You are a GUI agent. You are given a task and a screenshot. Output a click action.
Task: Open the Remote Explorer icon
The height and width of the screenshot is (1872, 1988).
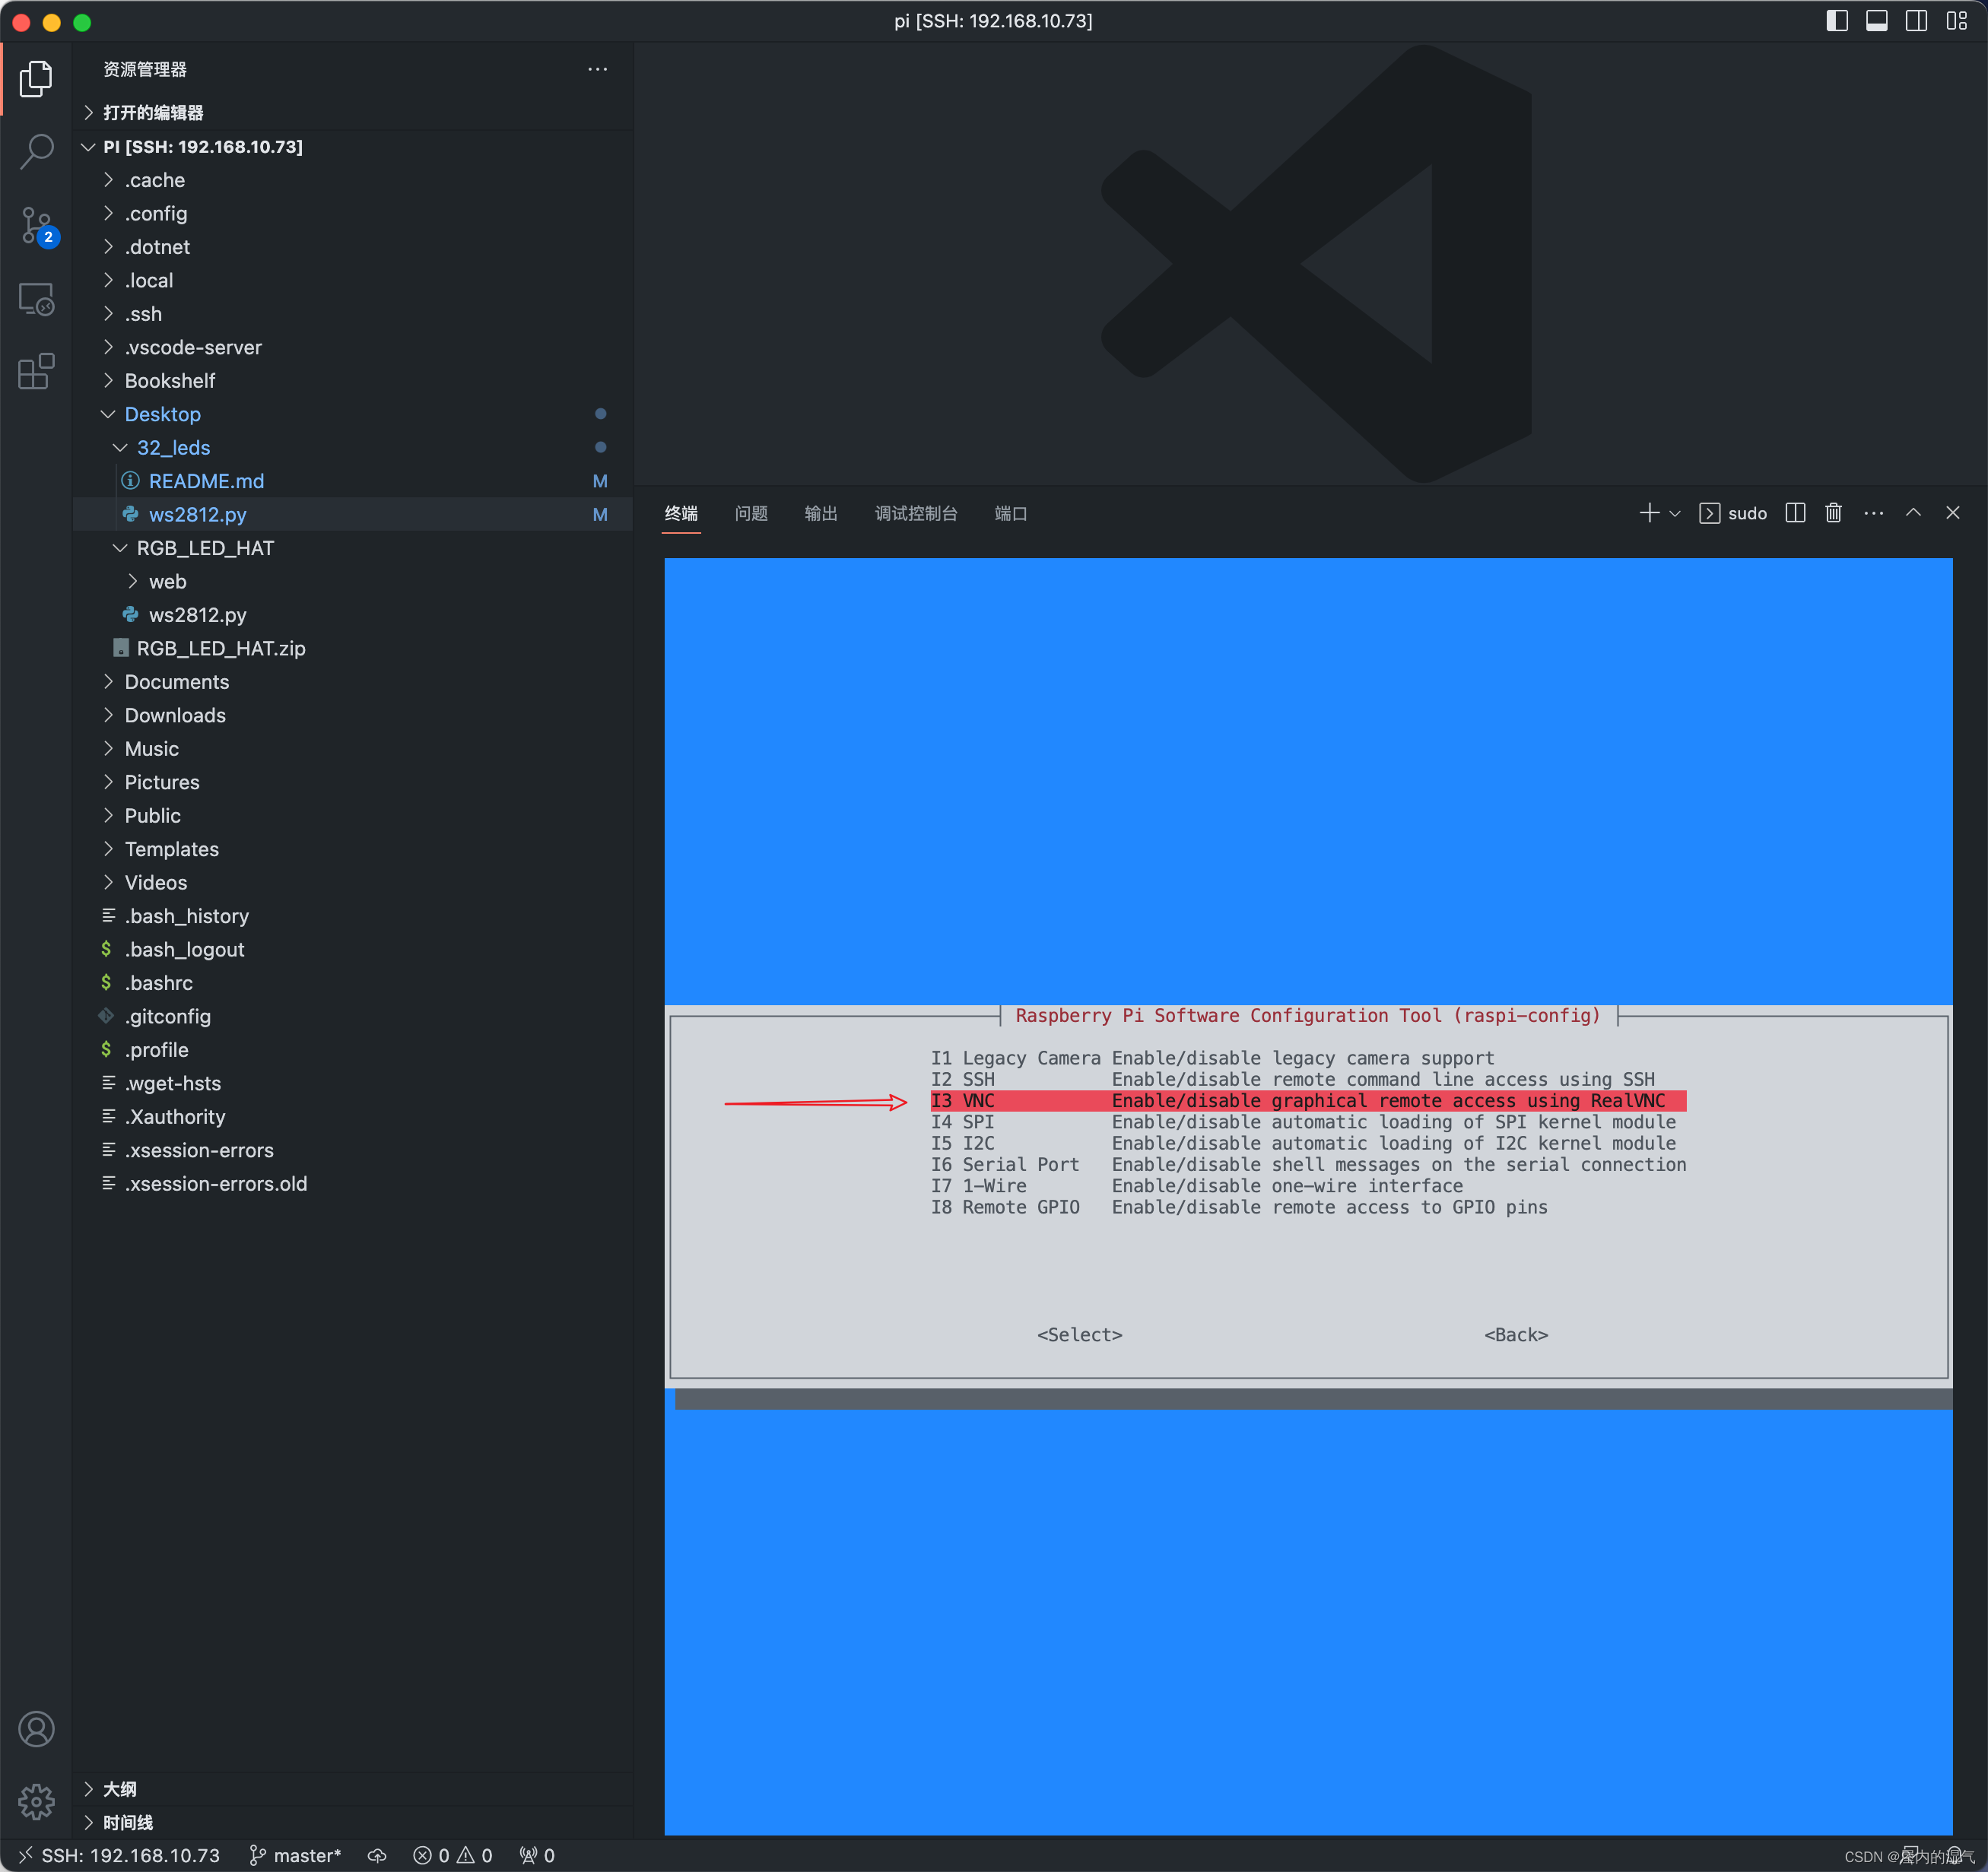pos(37,299)
